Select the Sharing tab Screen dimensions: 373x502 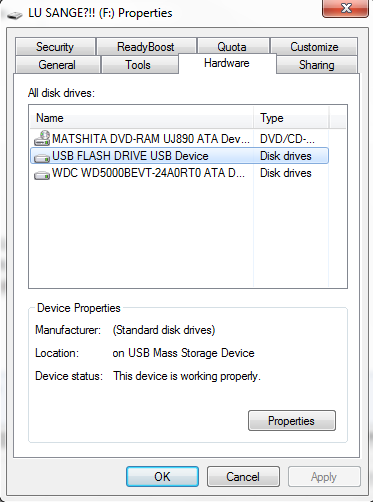317,65
